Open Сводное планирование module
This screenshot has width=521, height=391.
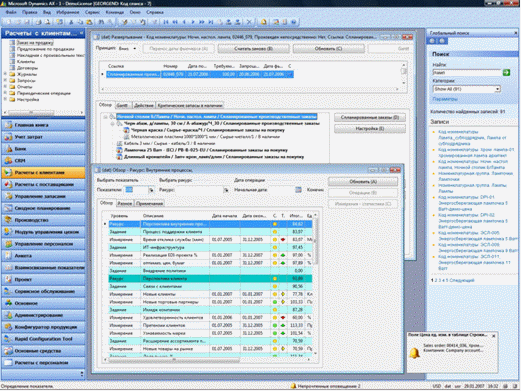point(43,208)
